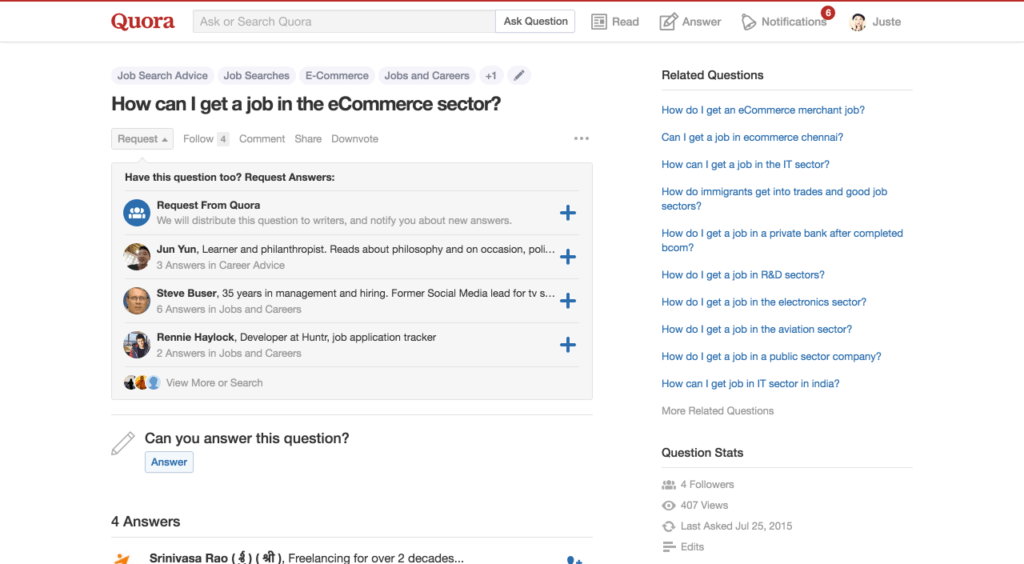
Task: Open the three-dot more options menu
Action: tap(581, 138)
